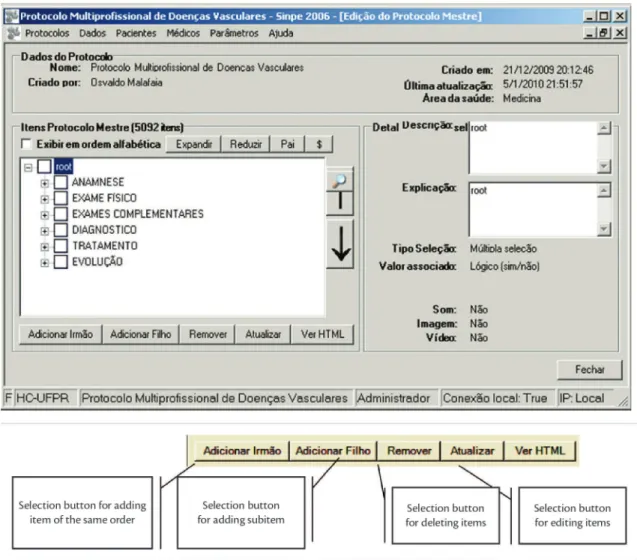Collapse the root tree node

click(28, 167)
